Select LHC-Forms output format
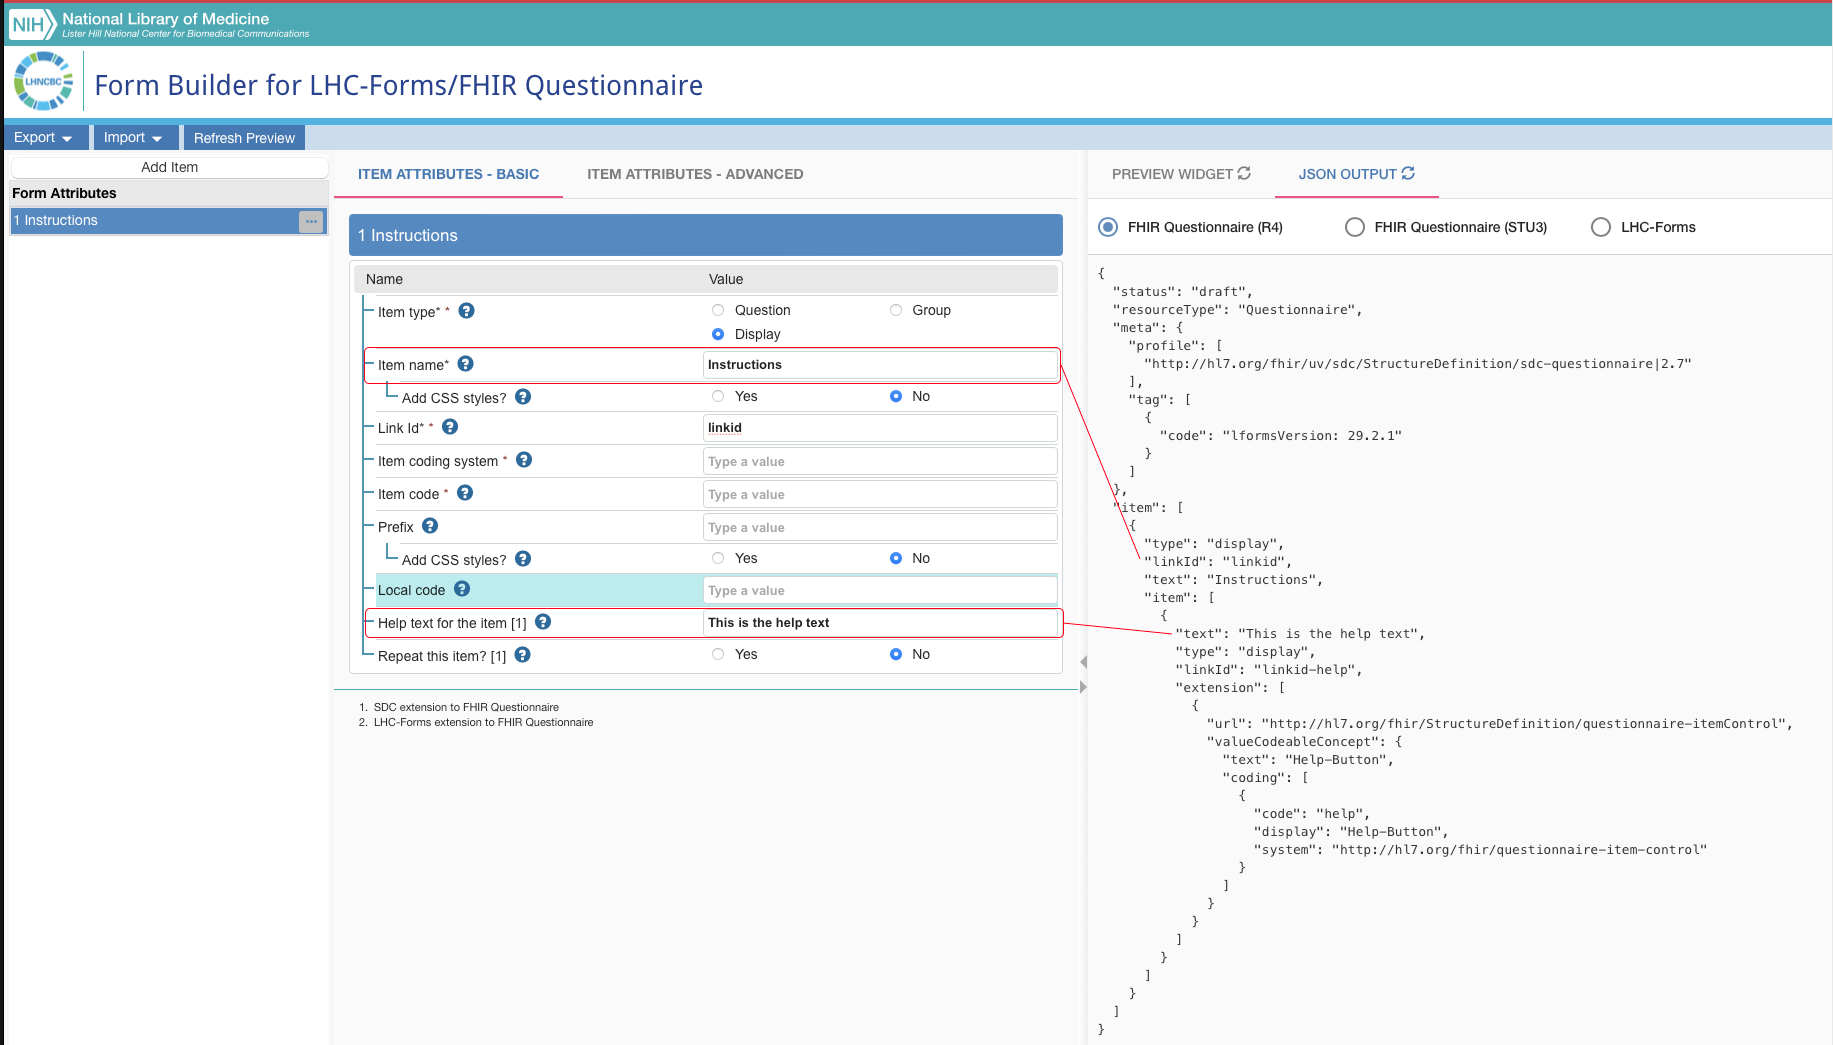 tap(1601, 227)
